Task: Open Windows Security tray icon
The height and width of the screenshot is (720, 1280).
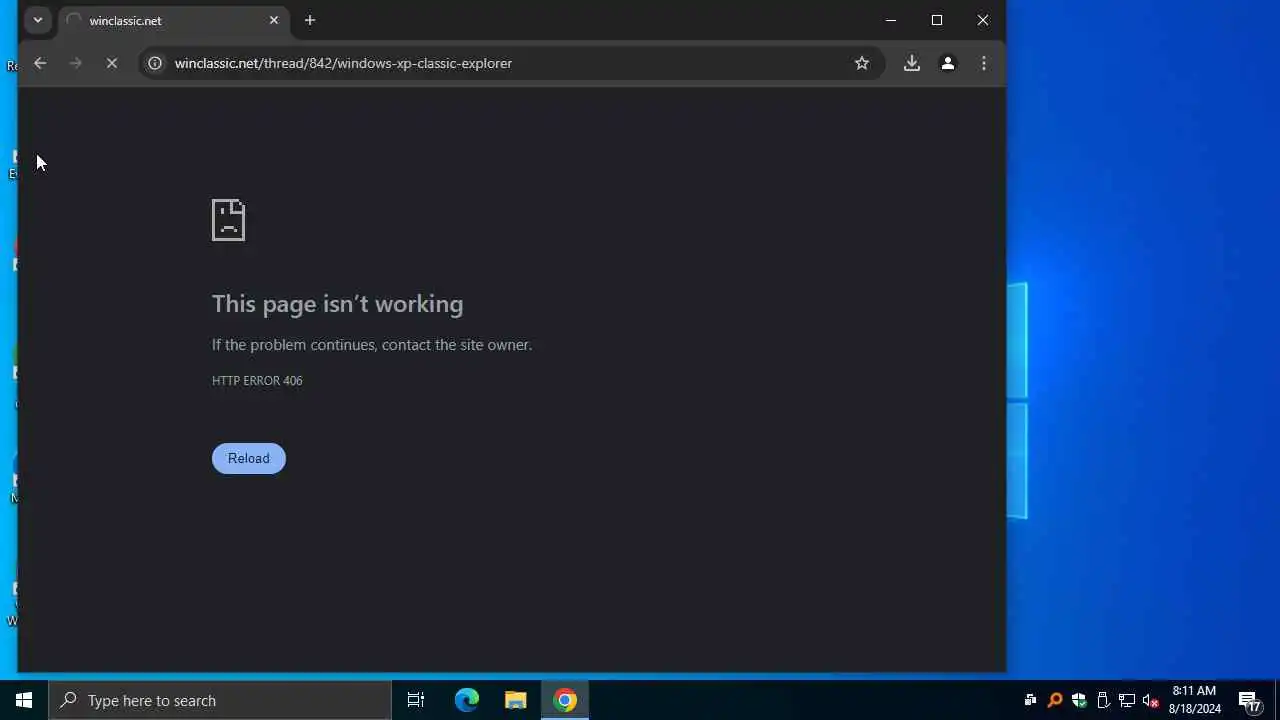Action: (x=1078, y=700)
